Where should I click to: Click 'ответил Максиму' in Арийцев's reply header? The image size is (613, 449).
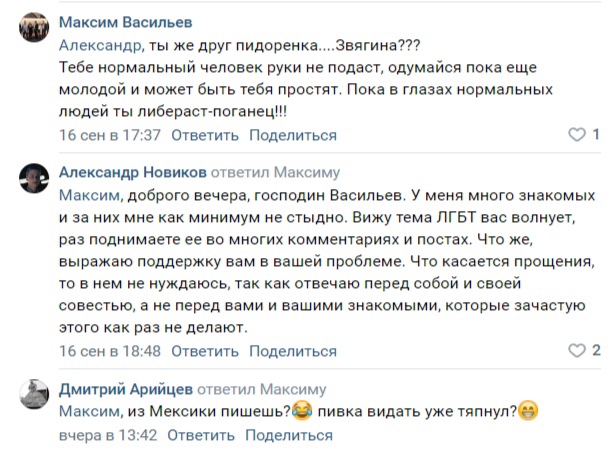(273, 389)
